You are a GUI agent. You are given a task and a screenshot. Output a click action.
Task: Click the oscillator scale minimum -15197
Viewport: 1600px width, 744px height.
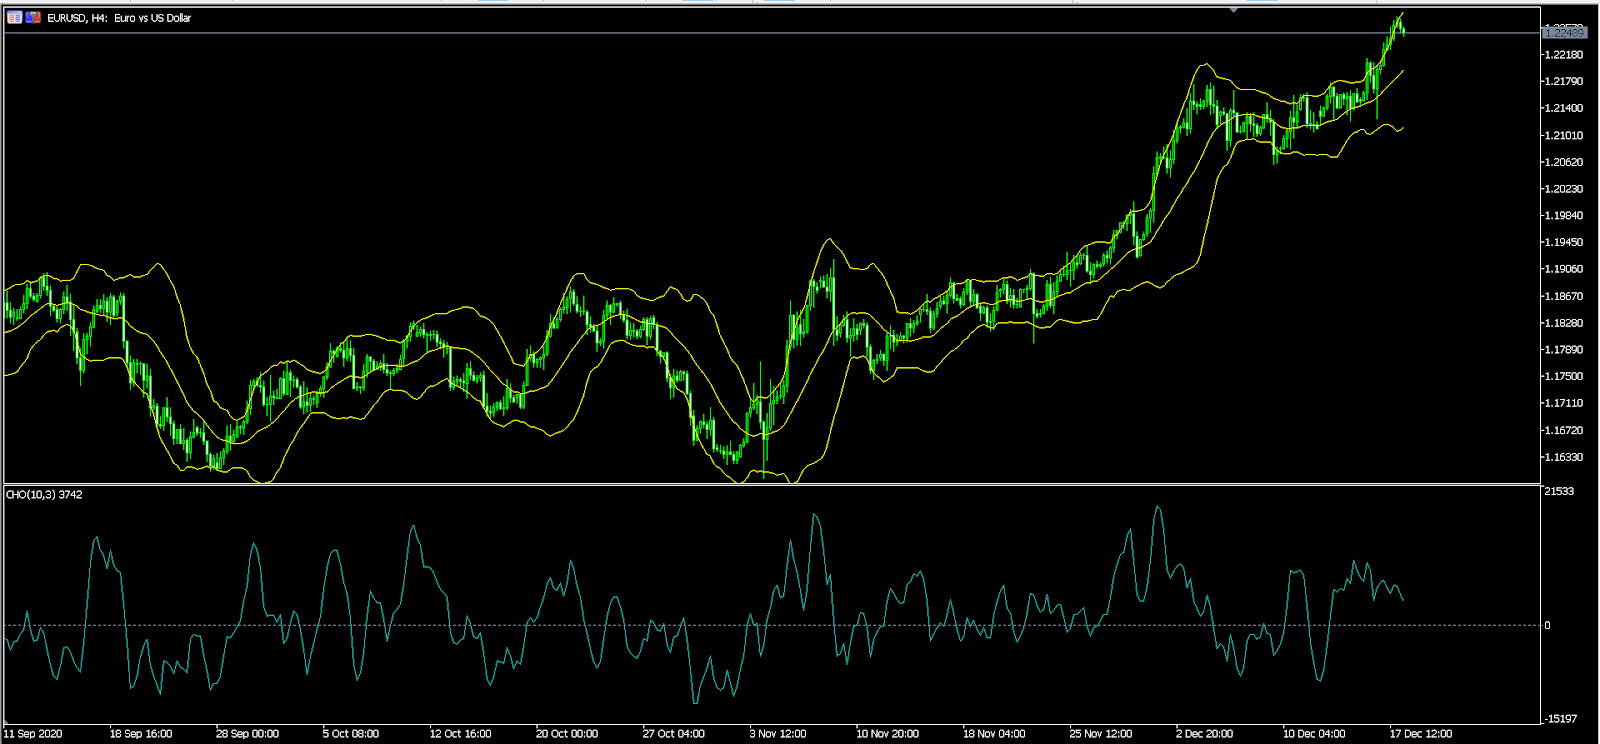1561,718
